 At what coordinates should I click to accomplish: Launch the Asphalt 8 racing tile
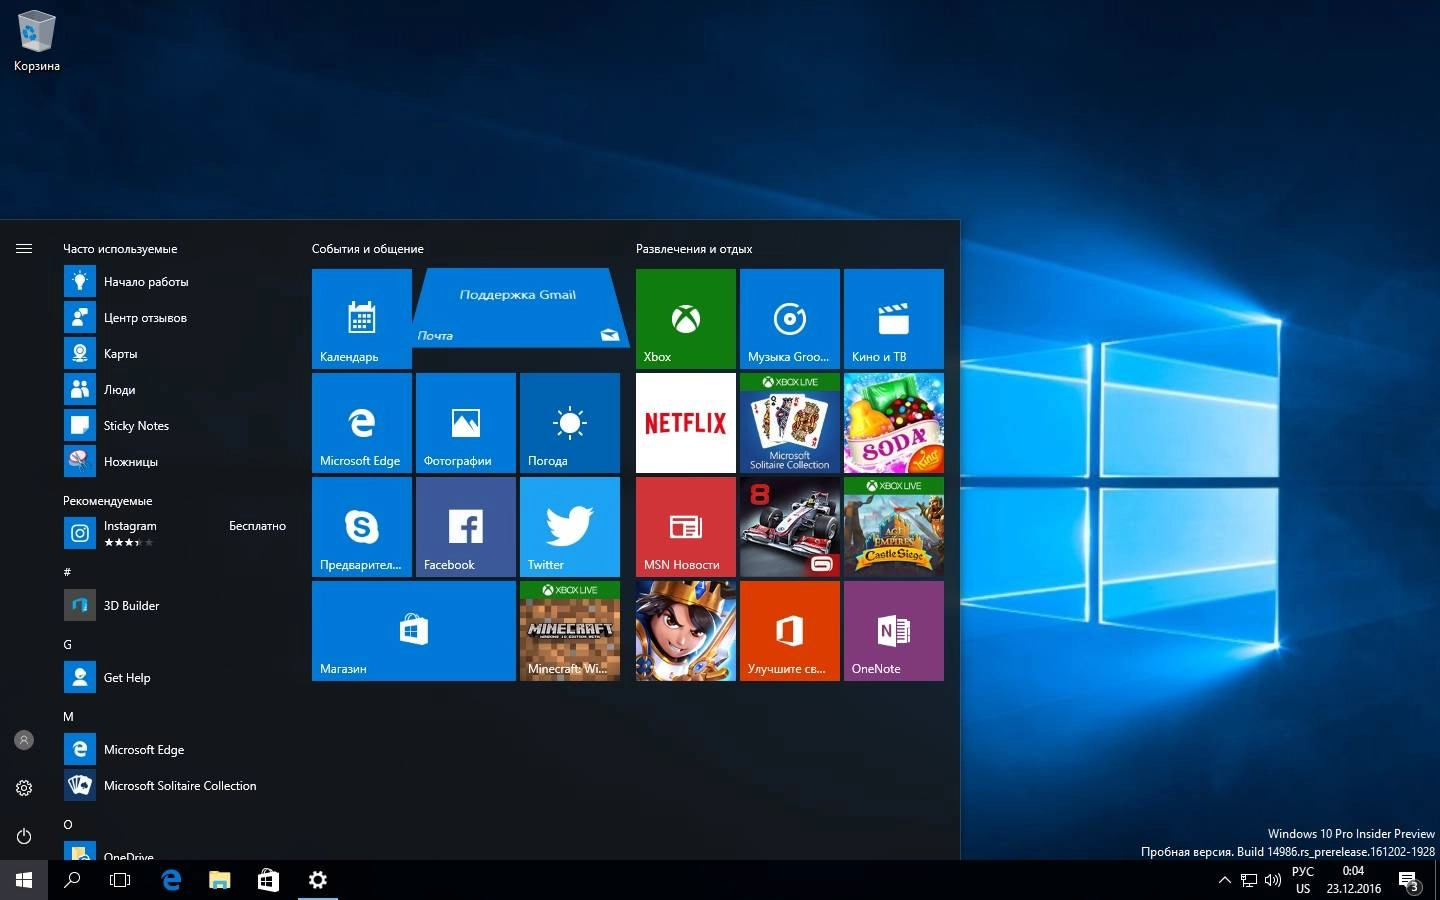coord(790,527)
